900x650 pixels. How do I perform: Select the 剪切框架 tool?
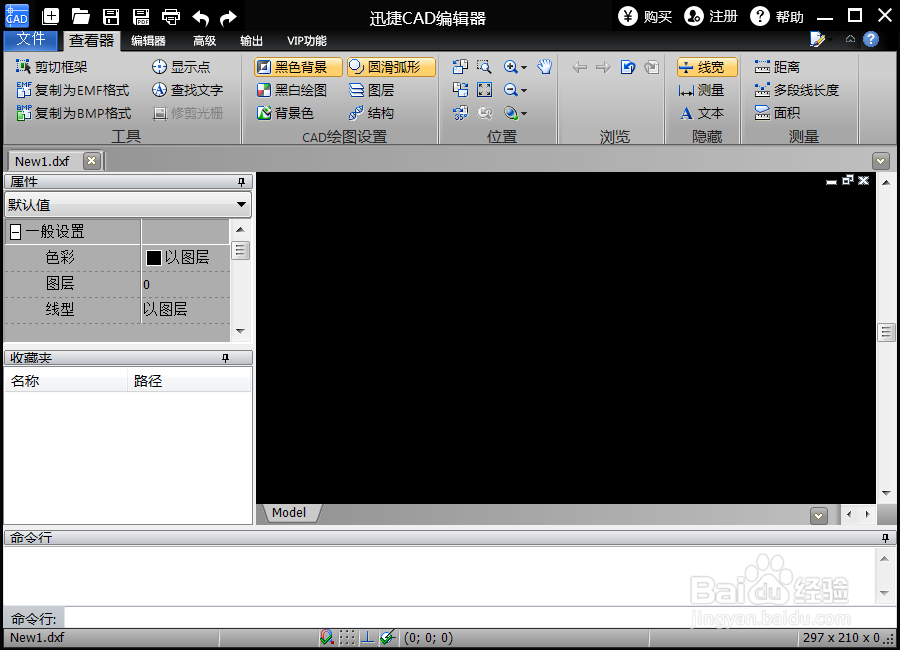pos(52,67)
